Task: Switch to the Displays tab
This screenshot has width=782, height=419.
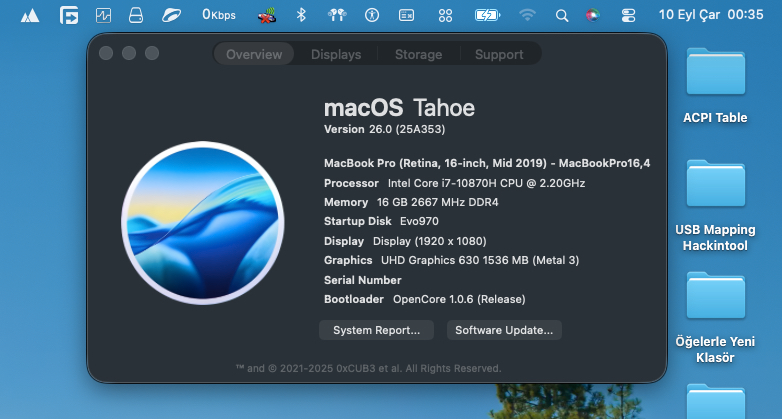Action: click(336, 54)
